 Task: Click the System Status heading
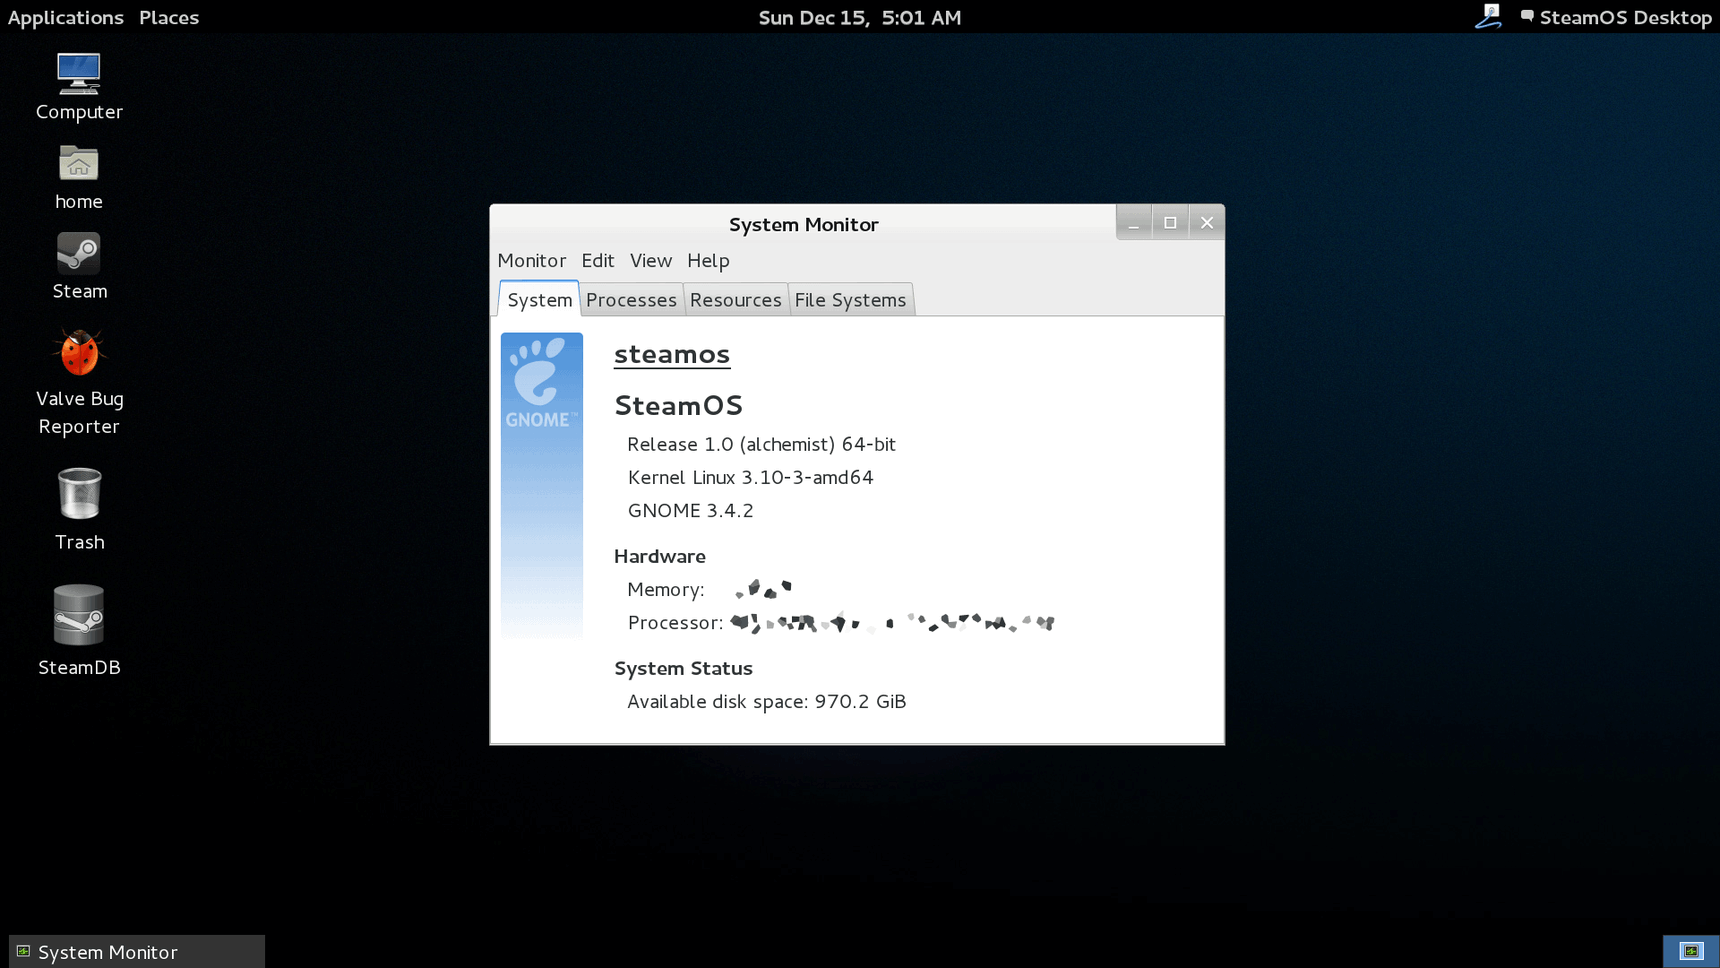pos(684,668)
